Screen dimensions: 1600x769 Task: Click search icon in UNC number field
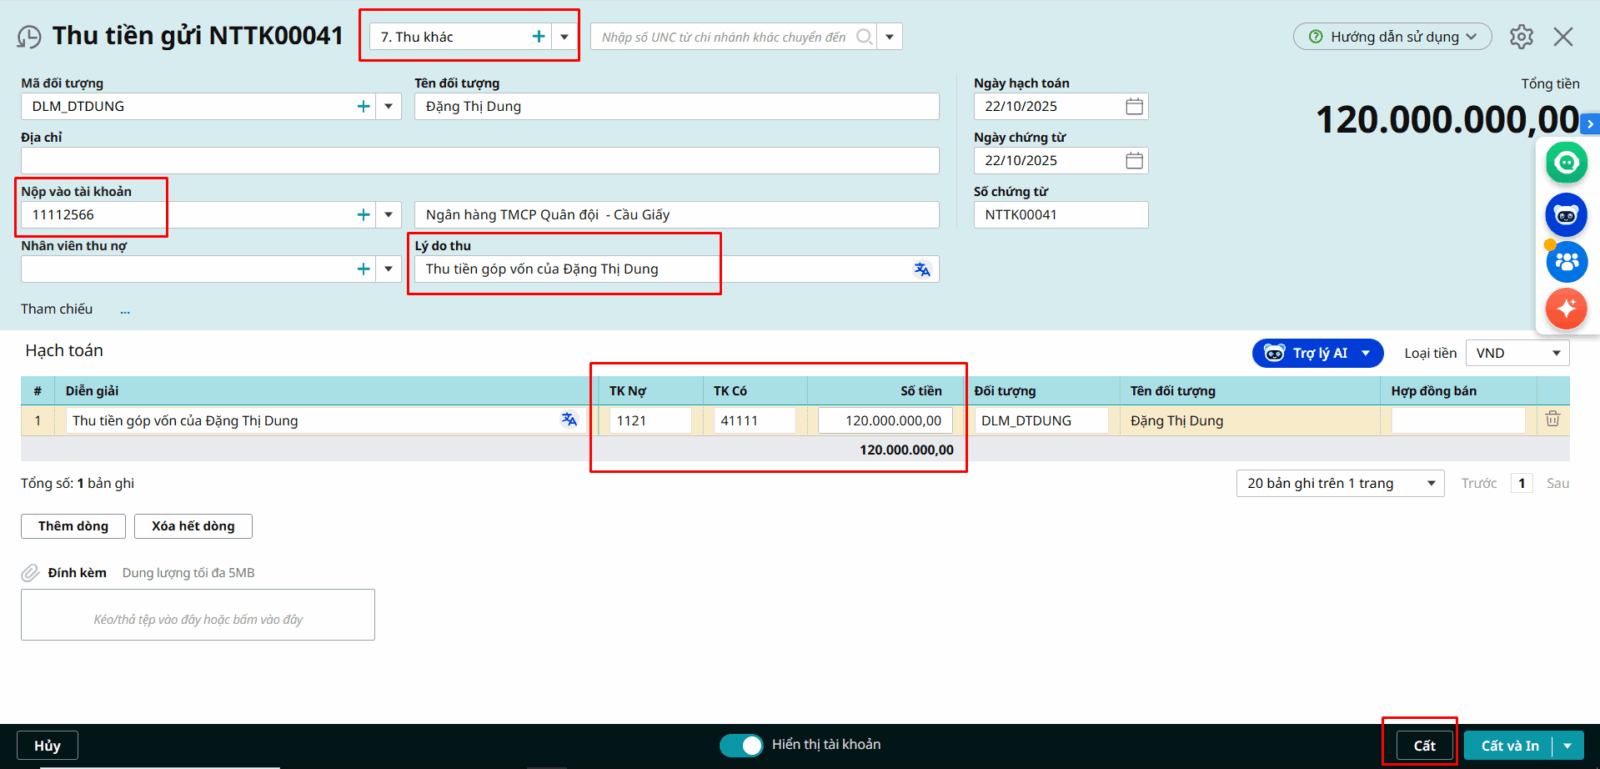[x=864, y=37]
